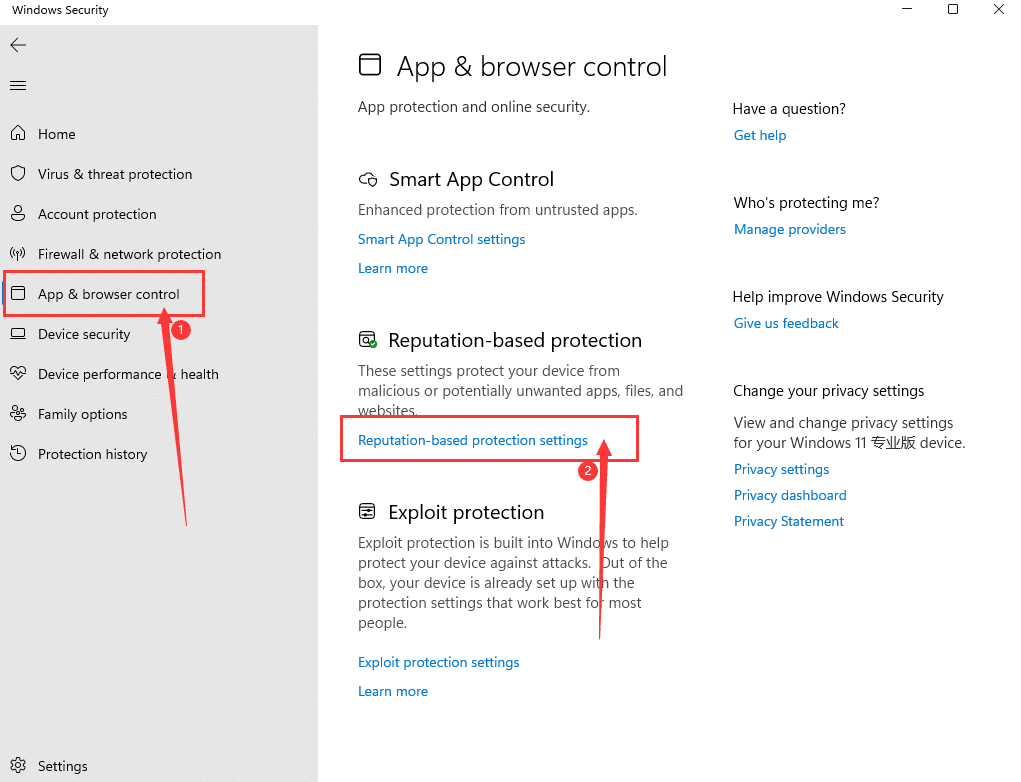Screen dimensions: 1021x782
Task: Click the Home house icon
Action: [18, 133]
